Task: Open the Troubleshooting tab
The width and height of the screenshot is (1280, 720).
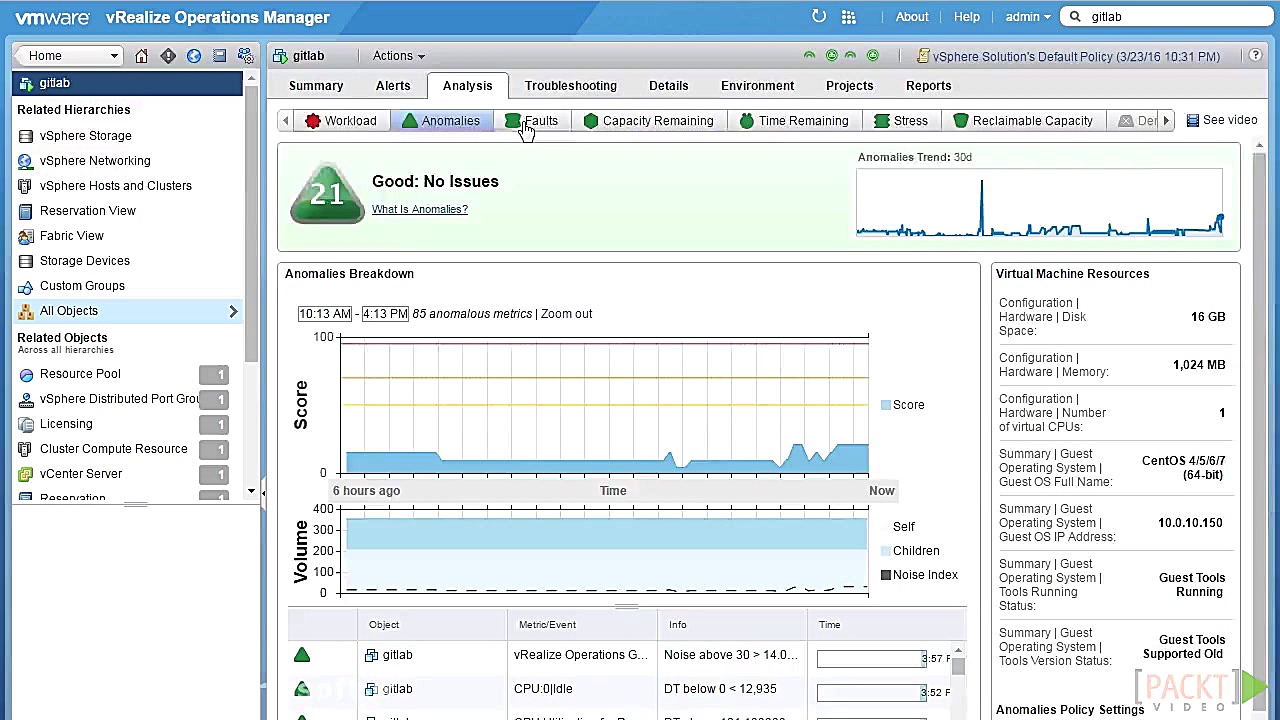Action: point(571,86)
